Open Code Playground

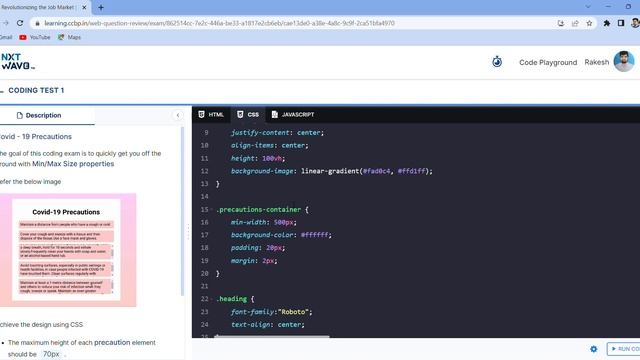(x=548, y=62)
